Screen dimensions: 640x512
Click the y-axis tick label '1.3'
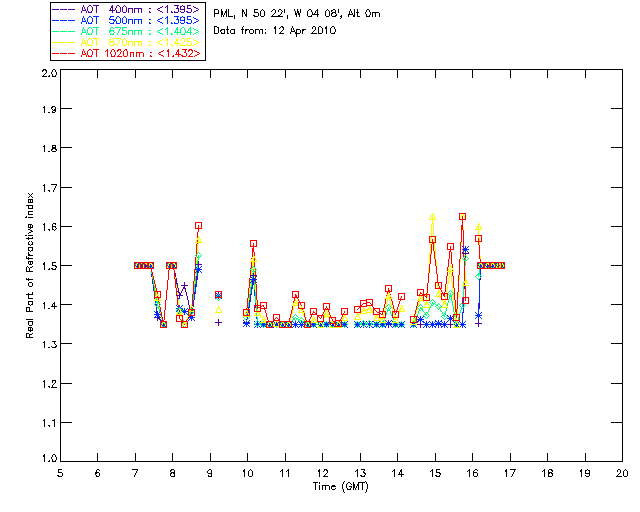coord(49,344)
